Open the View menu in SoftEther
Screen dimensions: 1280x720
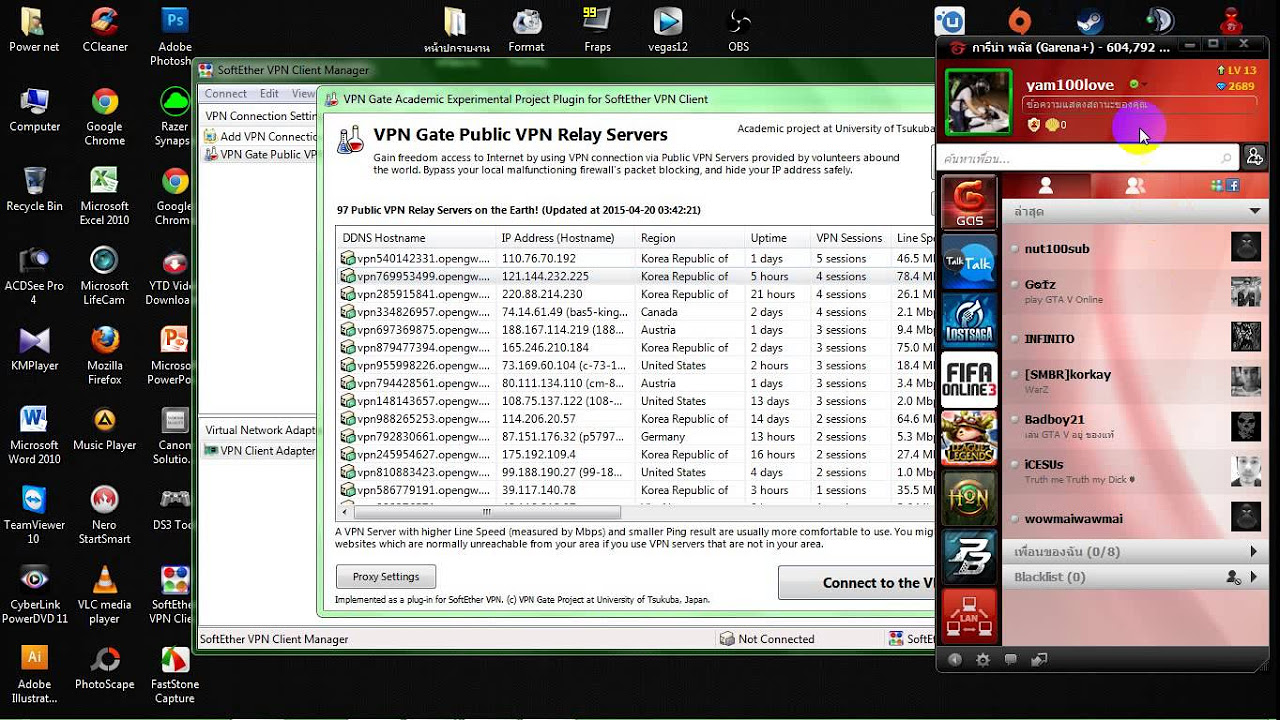tap(304, 93)
